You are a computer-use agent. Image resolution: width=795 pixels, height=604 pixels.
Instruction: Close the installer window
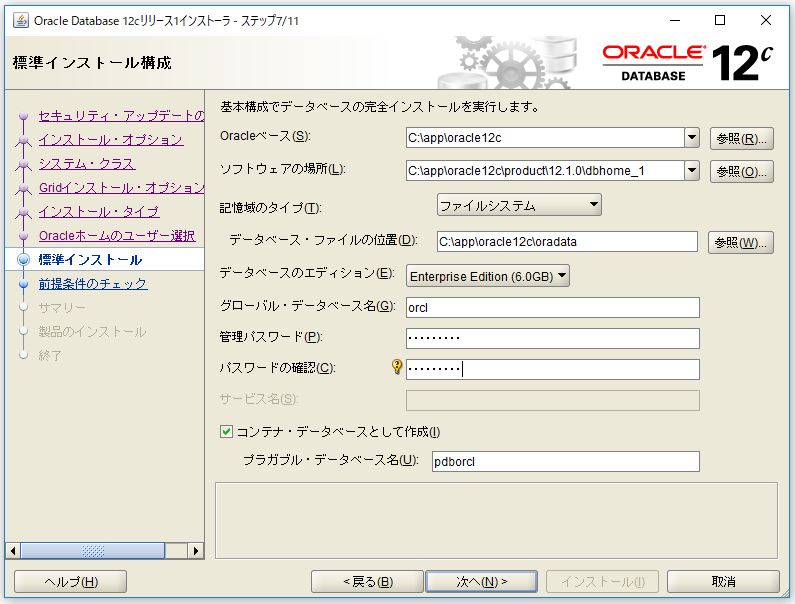coord(766,20)
